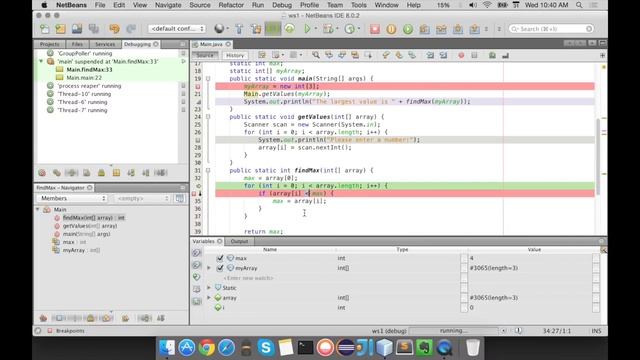Image resolution: width=640 pixels, height=360 pixels.
Task: Select the myArray field in Navigator
Action: pos(81,250)
